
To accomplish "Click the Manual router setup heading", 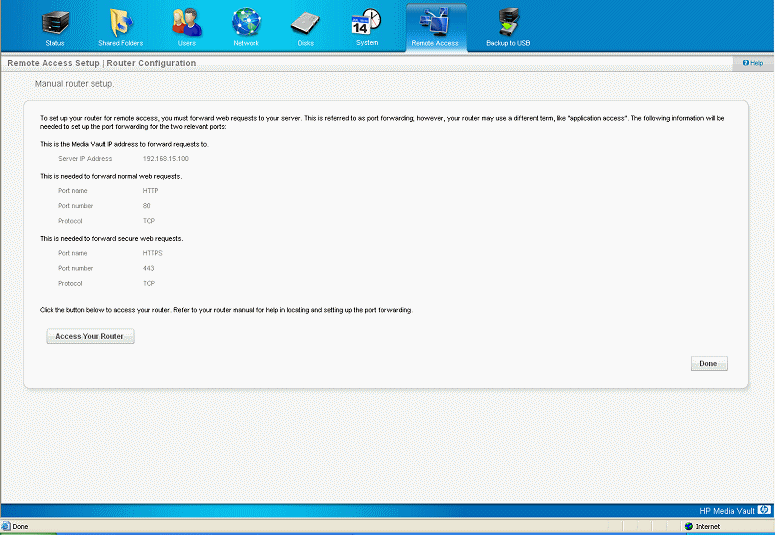I will tap(74, 84).
